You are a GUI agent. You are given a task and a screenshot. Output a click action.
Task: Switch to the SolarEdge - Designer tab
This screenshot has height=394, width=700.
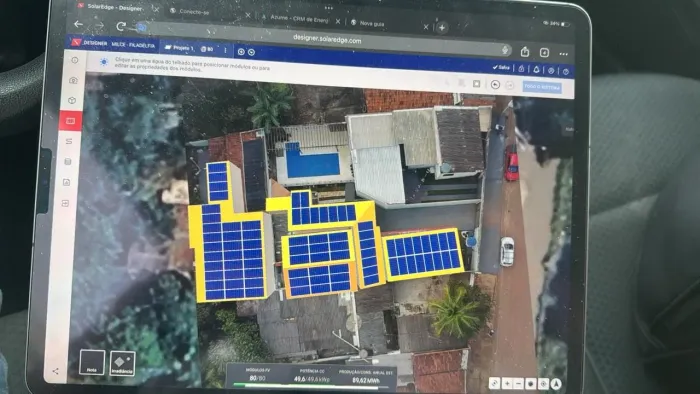click(115, 8)
